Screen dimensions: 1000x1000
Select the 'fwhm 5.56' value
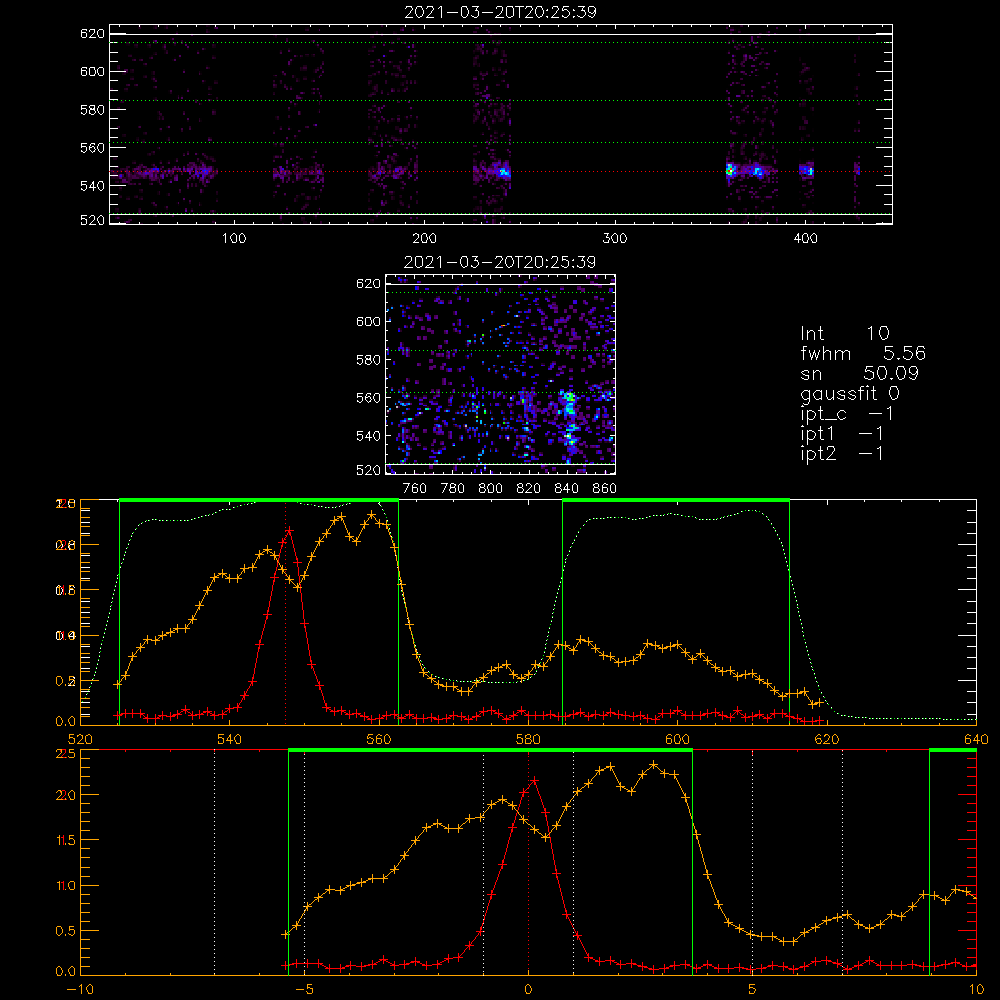[862, 353]
